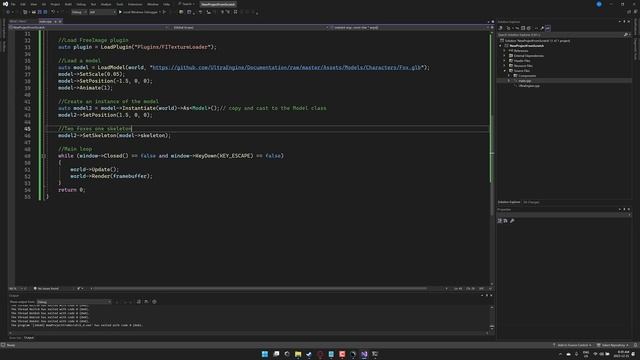Open the File menu
The image size is (640, 360).
pos(13,4)
